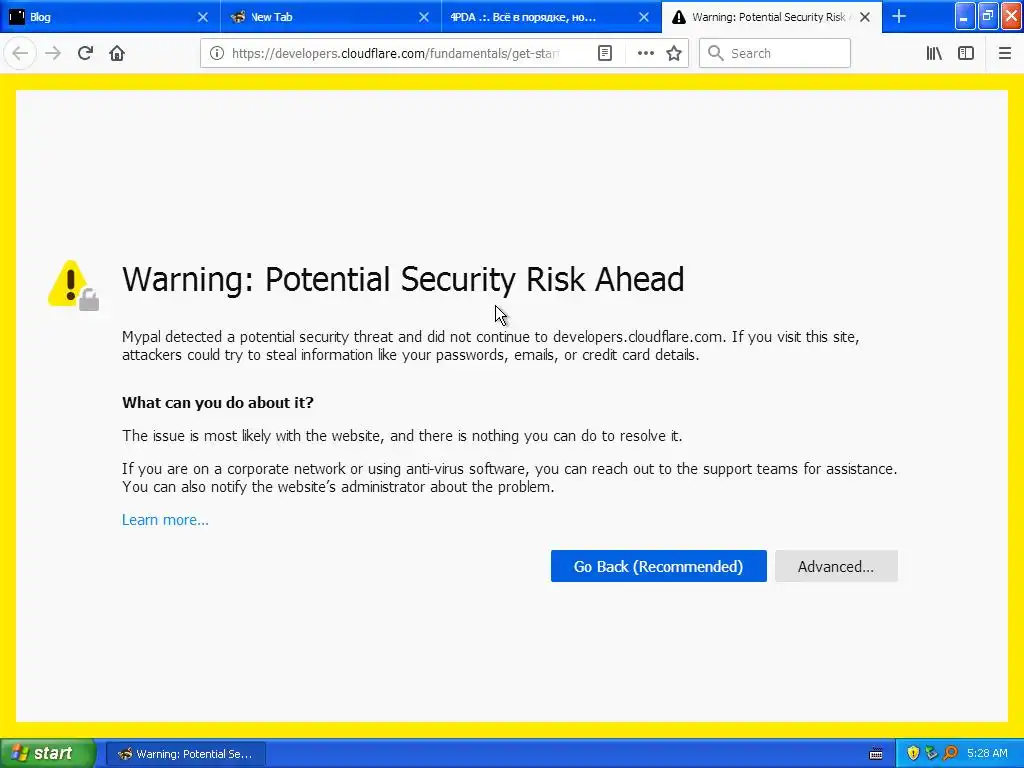Image resolution: width=1024 pixels, height=768 pixels.
Task: Close the New Tab tab
Action: tap(424, 17)
